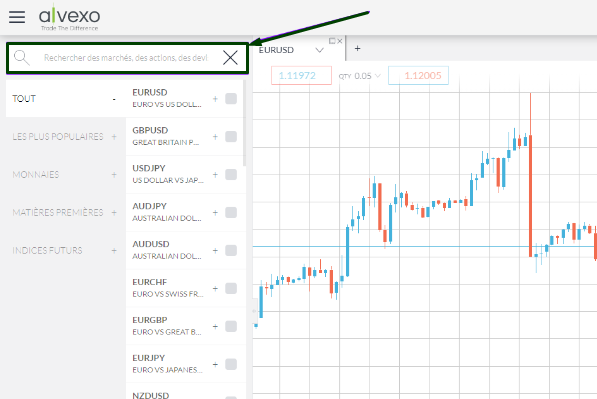Tick the EURUSD checkbox

click(231, 99)
